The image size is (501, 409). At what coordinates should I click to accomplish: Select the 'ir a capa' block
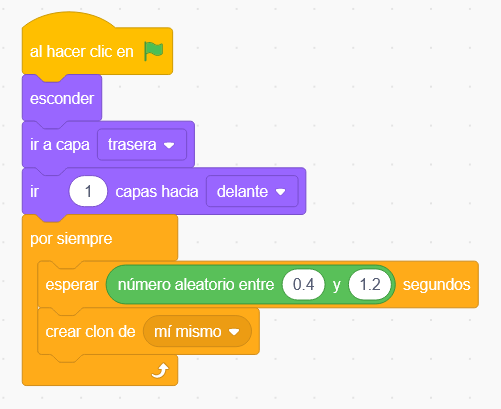click(60, 145)
